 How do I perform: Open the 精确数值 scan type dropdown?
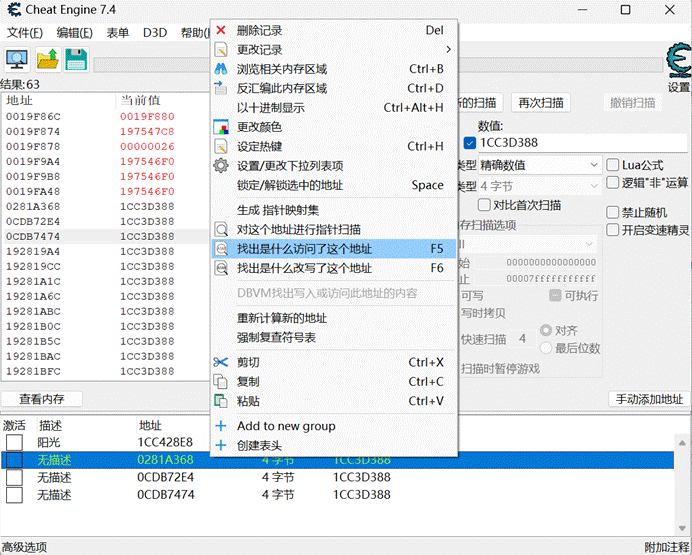[540, 165]
